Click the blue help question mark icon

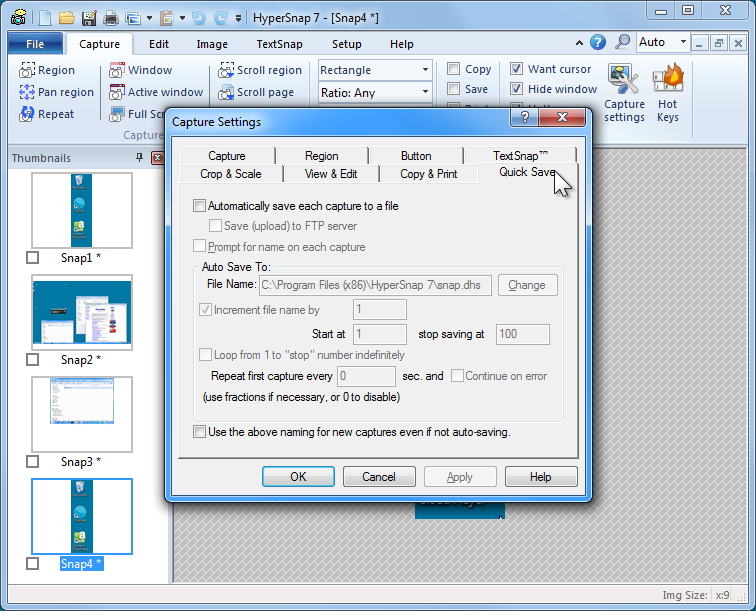coord(598,42)
